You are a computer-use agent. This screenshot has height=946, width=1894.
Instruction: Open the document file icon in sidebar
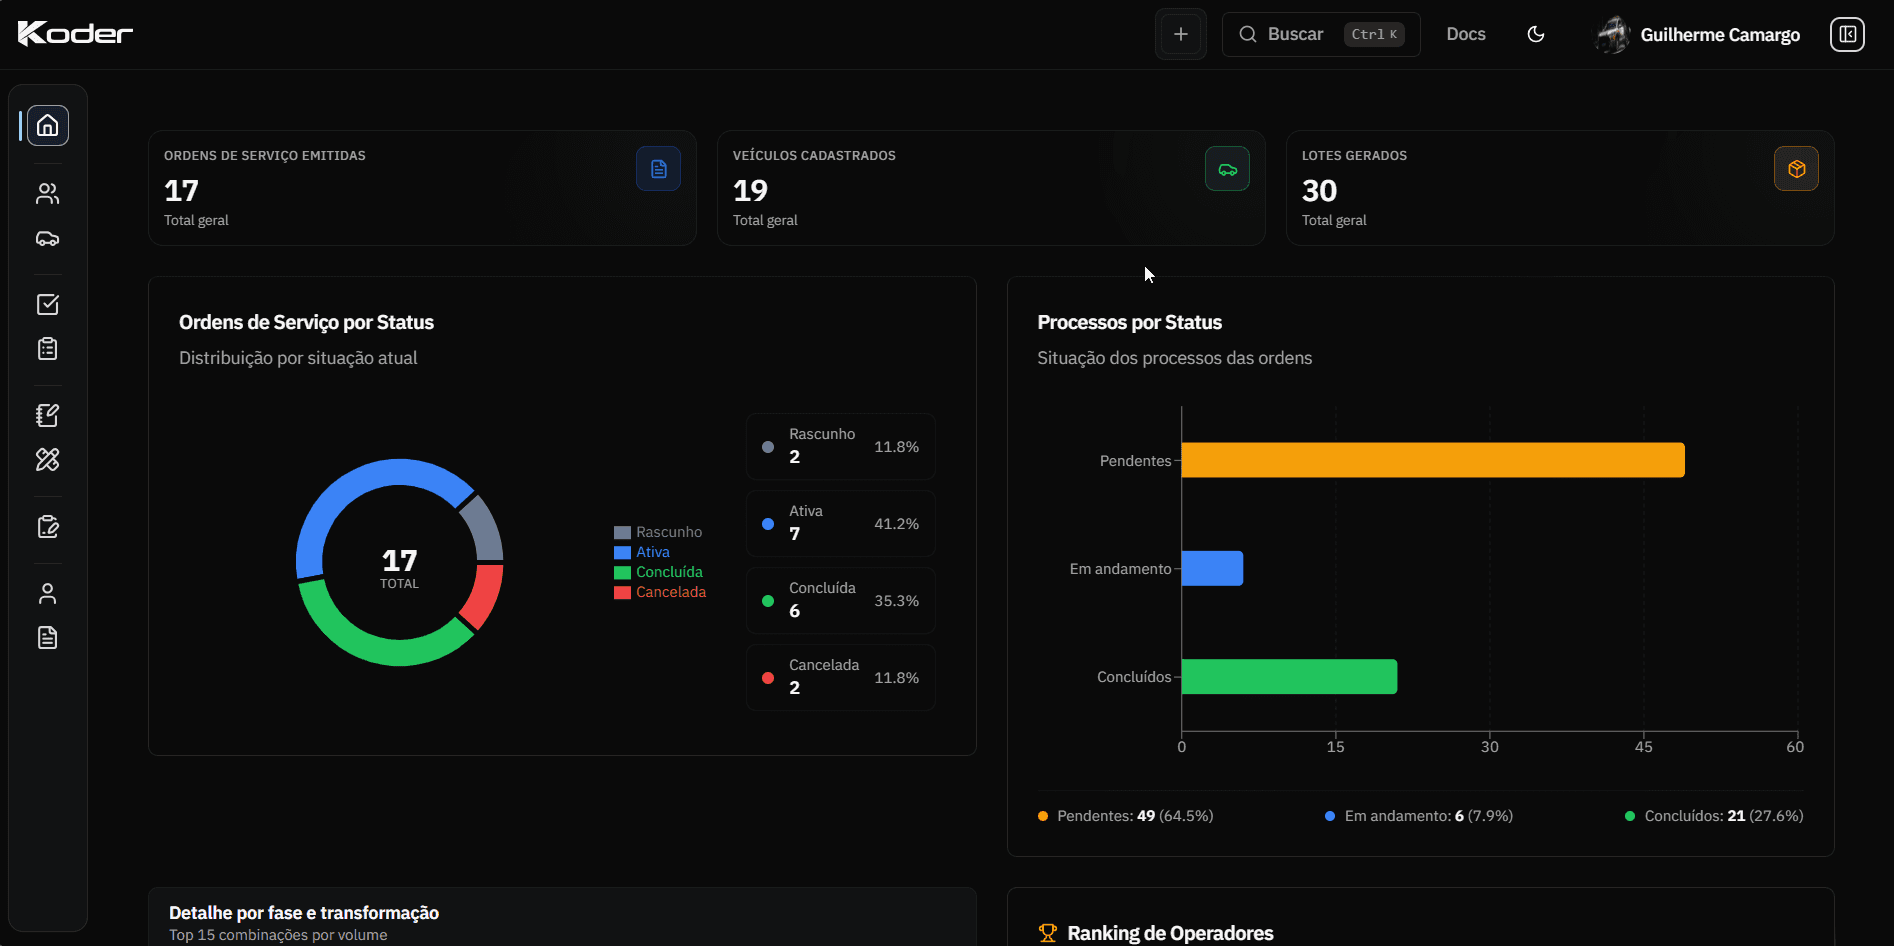coord(48,638)
